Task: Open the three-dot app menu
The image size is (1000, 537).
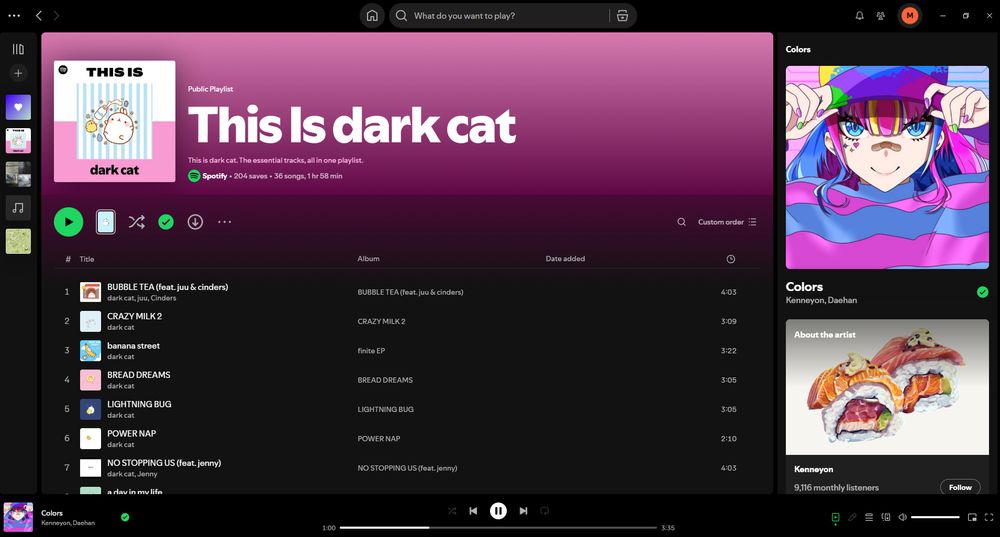Action: (x=14, y=16)
